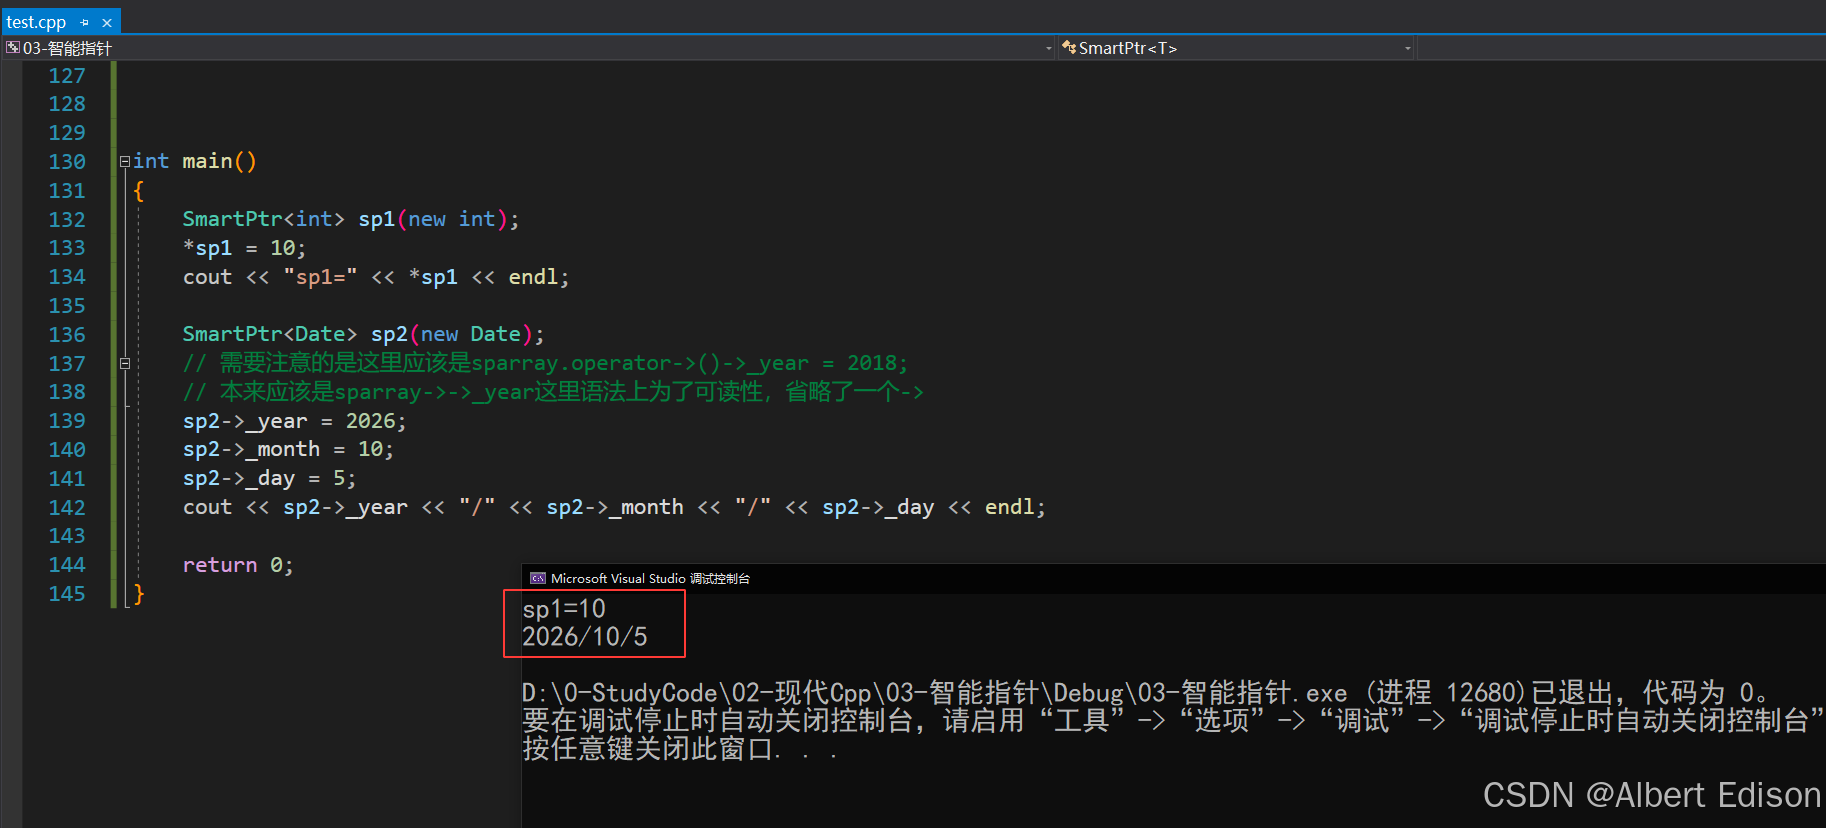Click SmartPtr<Date> on line 136
Viewport: 1826px width, 828px height.
coord(270,334)
